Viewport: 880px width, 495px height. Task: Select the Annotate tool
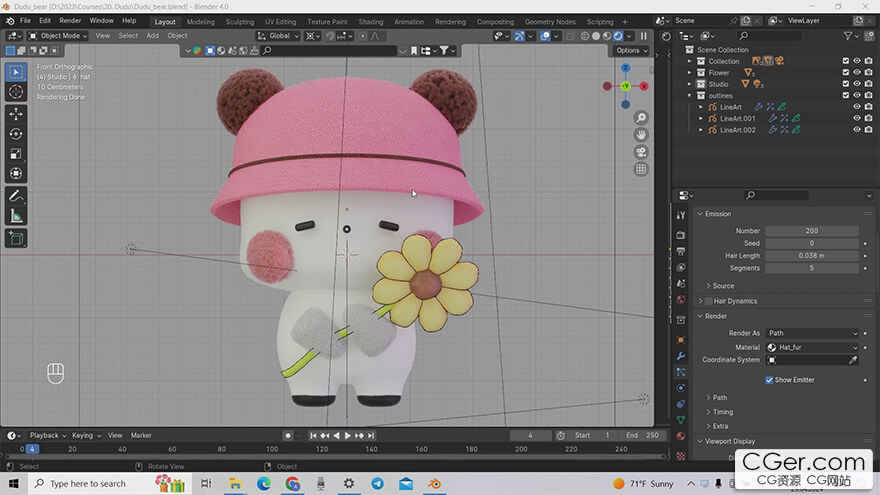pyautogui.click(x=16, y=196)
